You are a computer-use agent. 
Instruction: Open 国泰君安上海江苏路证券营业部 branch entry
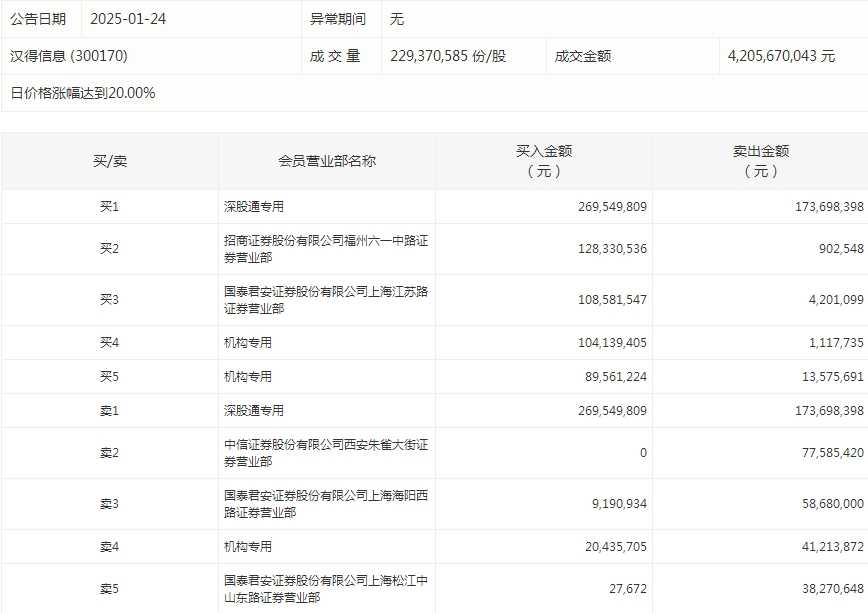pyautogui.click(x=326, y=300)
